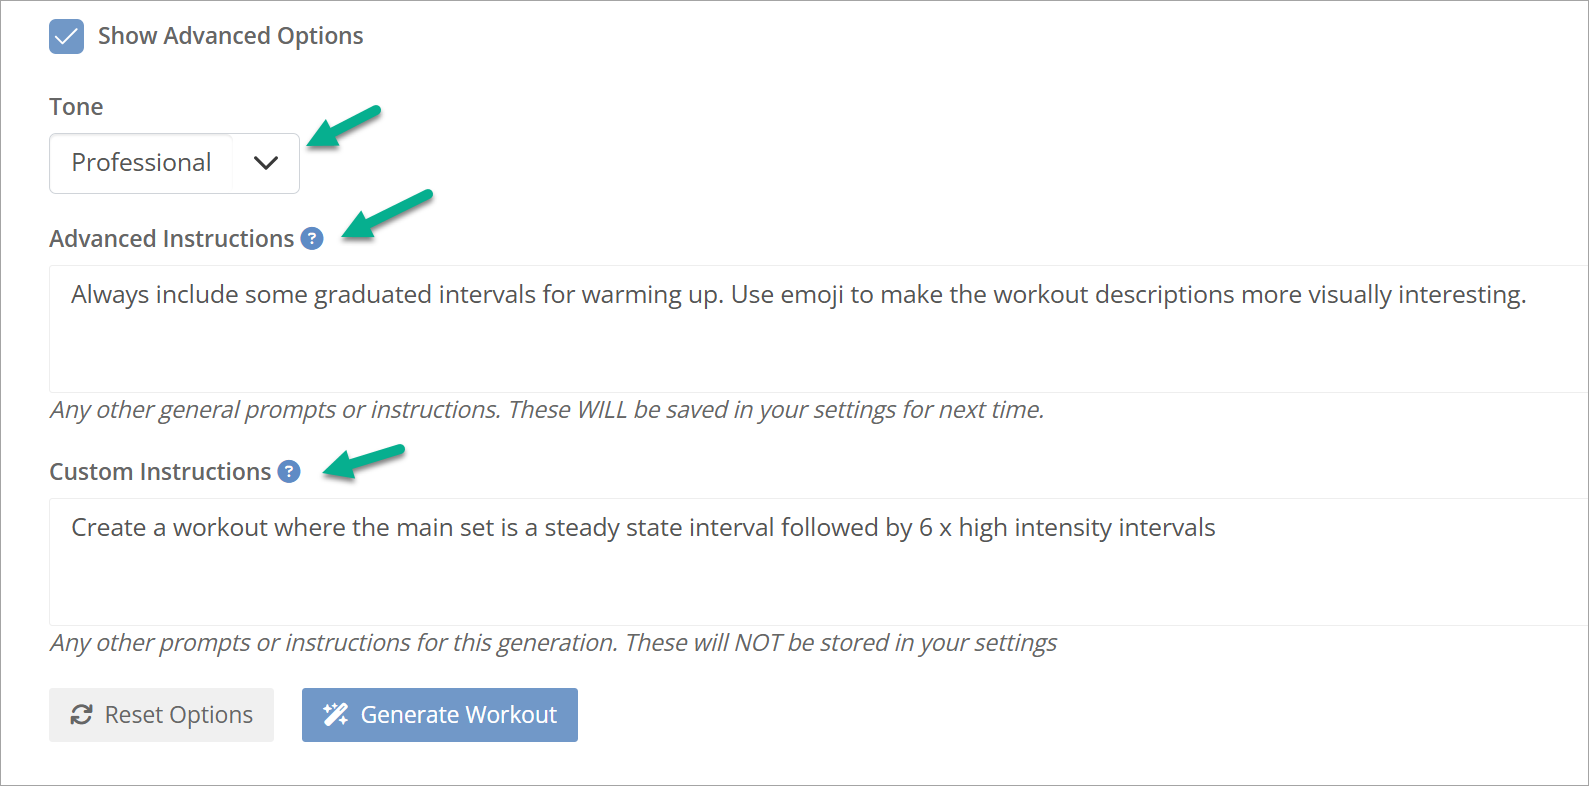Click the Reset Options button label
This screenshot has height=786, width=1589.
click(179, 715)
